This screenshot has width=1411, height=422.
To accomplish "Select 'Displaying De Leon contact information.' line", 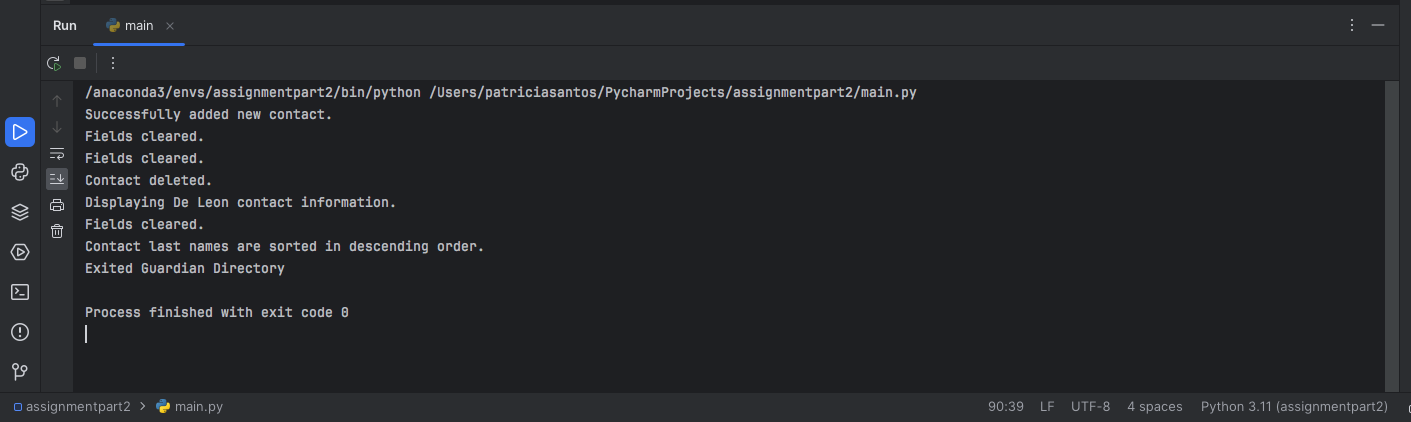I will coord(241,202).
